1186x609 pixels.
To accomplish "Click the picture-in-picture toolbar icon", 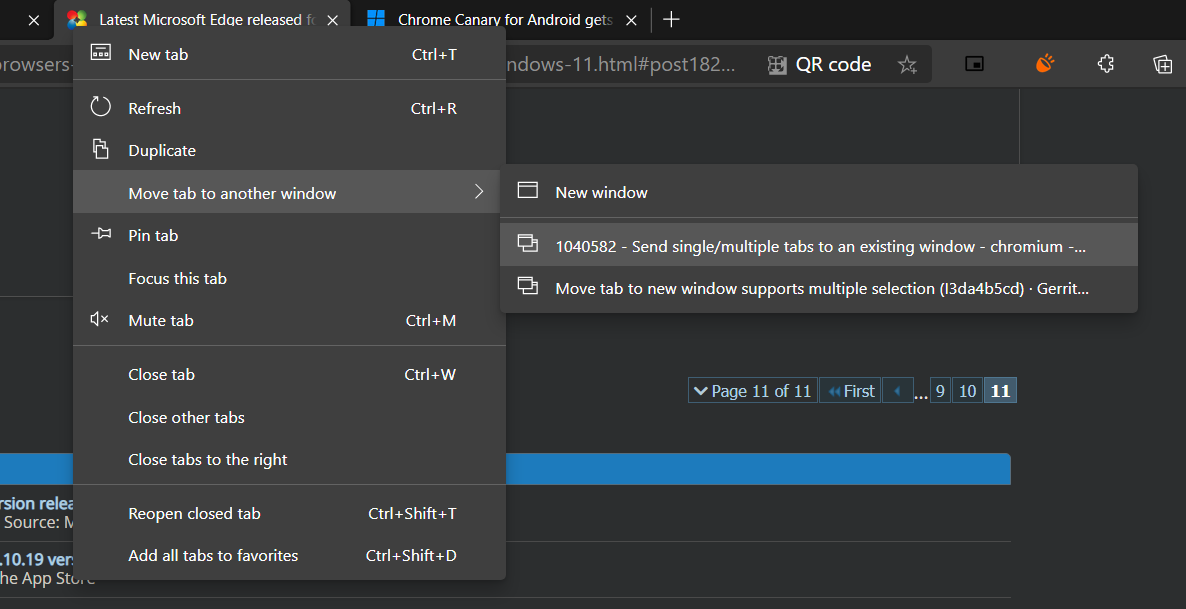I will (x=974, y=64).
